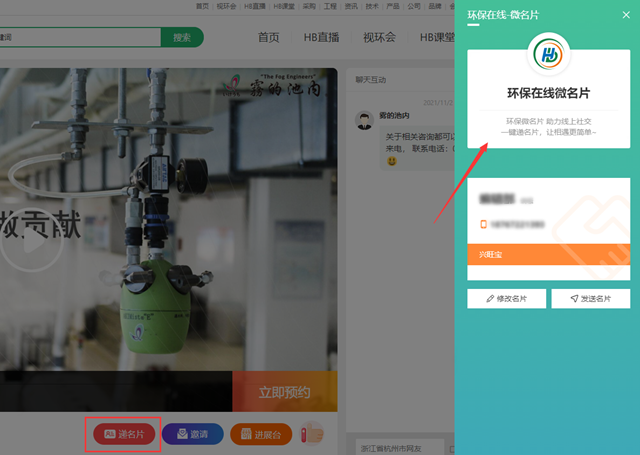Click the 雾的池内 logo on video
This screenshot has width=640, height=455.
coord(272,86)
